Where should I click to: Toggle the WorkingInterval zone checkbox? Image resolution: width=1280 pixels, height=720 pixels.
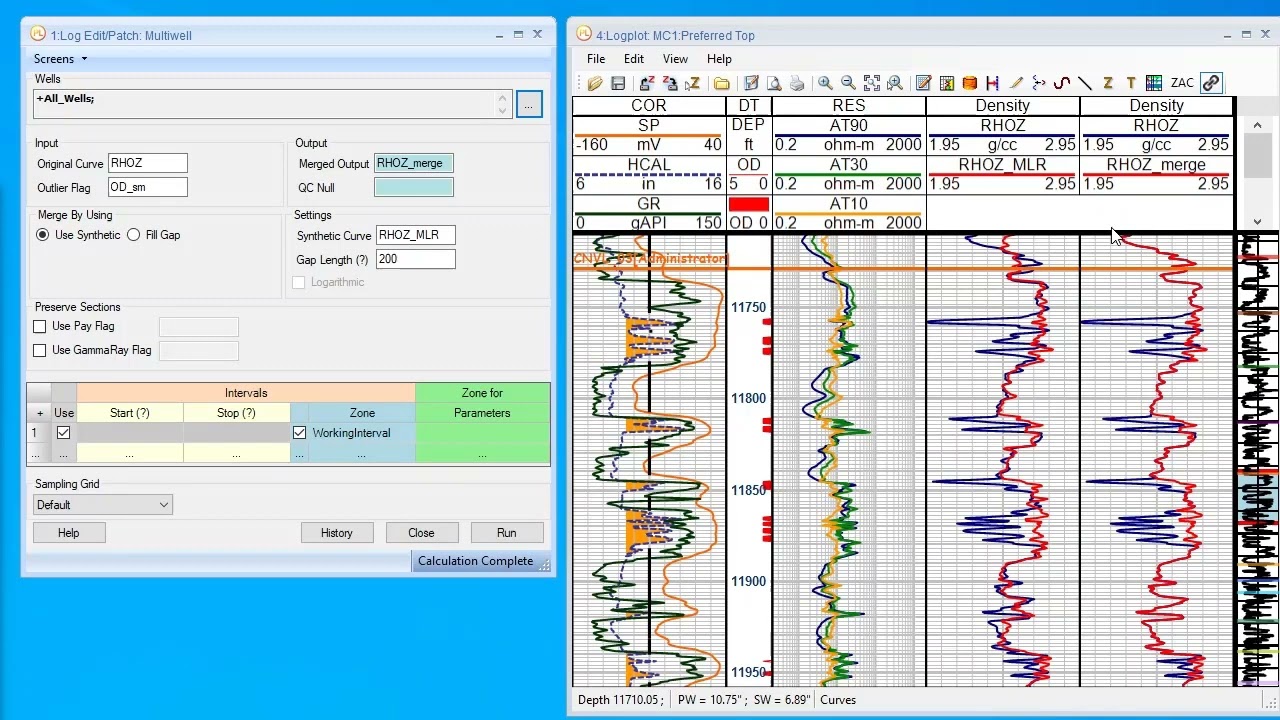point(299,433)
